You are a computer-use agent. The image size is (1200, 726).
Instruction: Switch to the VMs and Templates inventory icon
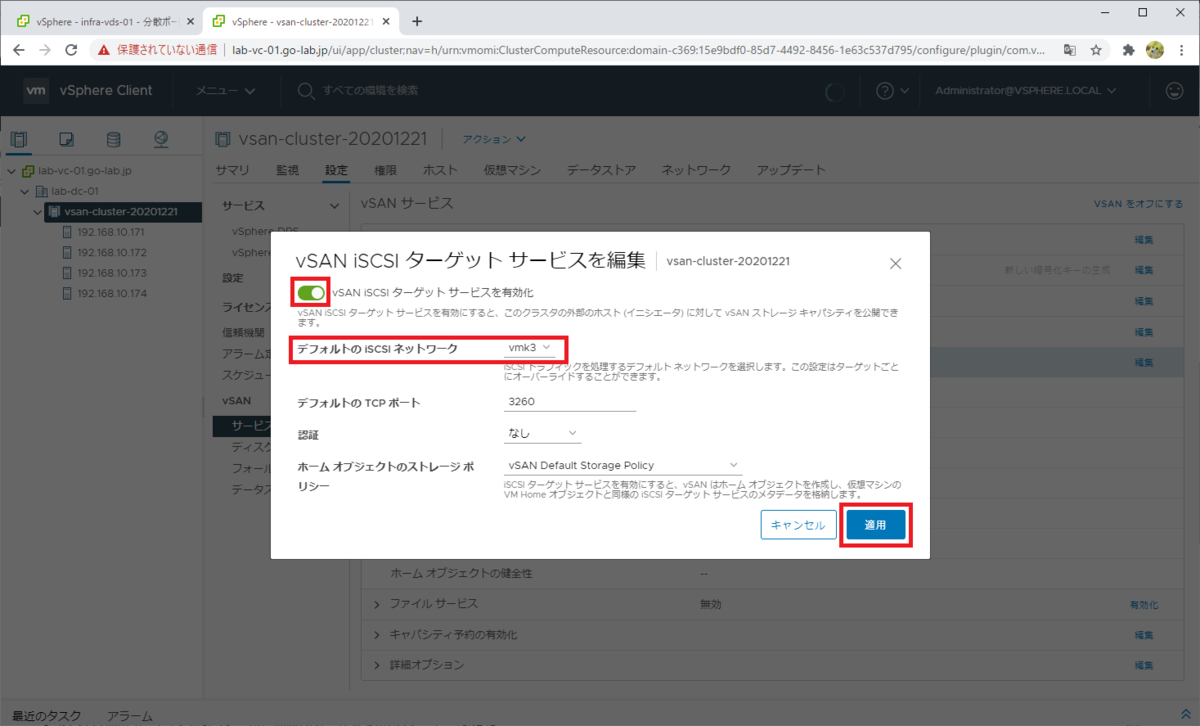[66, 139]
